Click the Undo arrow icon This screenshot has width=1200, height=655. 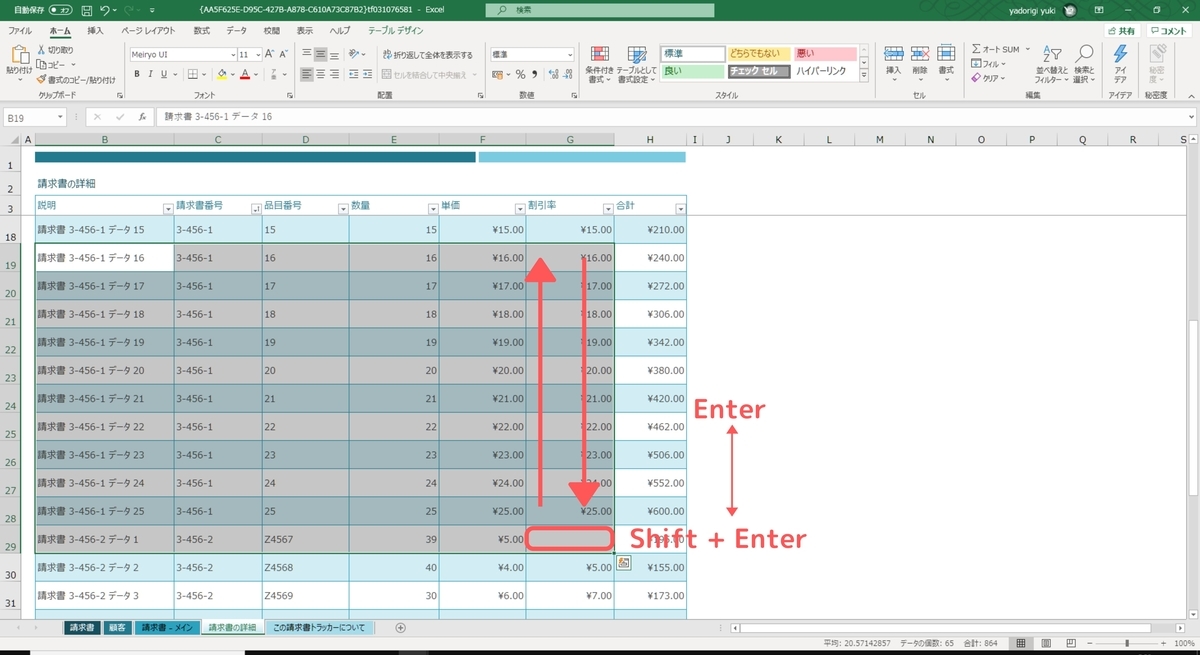pos(105,10)
